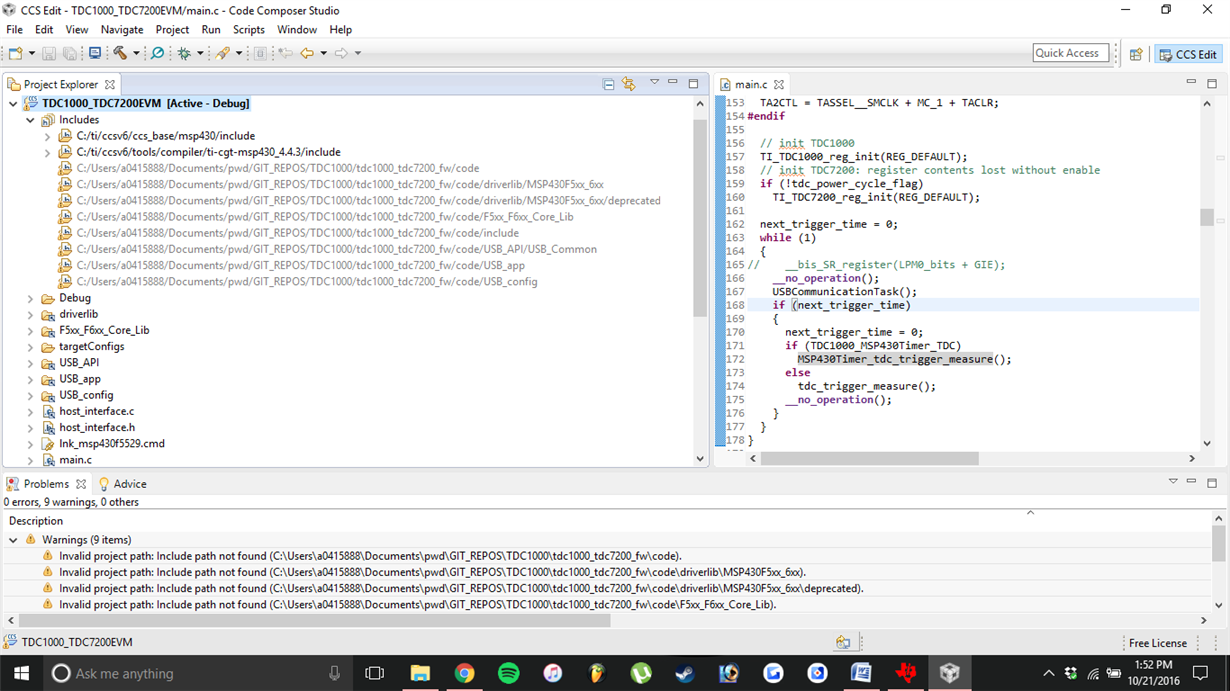Select host_interface.c in Project Explorer
This screenshot has width=1230, height=691.
96,411
